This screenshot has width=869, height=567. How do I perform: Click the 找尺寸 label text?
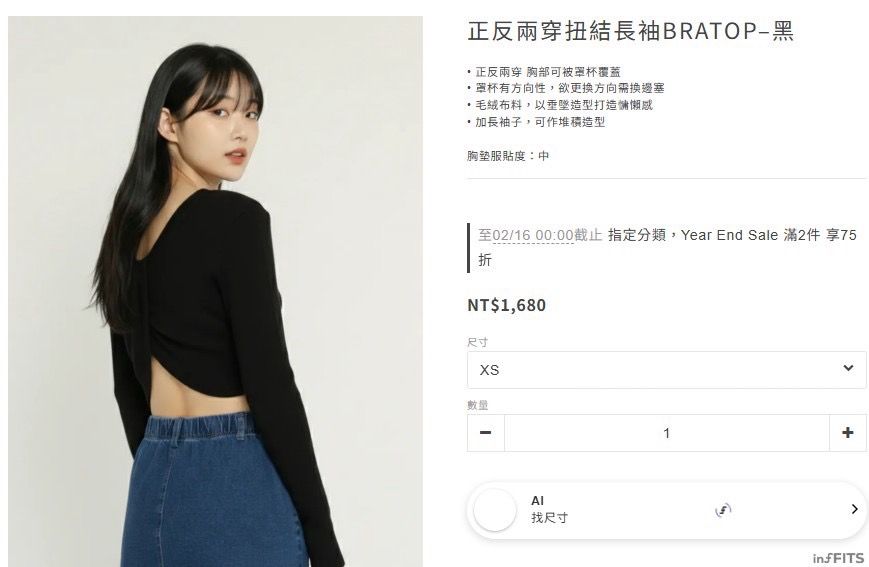coord(549,518)
